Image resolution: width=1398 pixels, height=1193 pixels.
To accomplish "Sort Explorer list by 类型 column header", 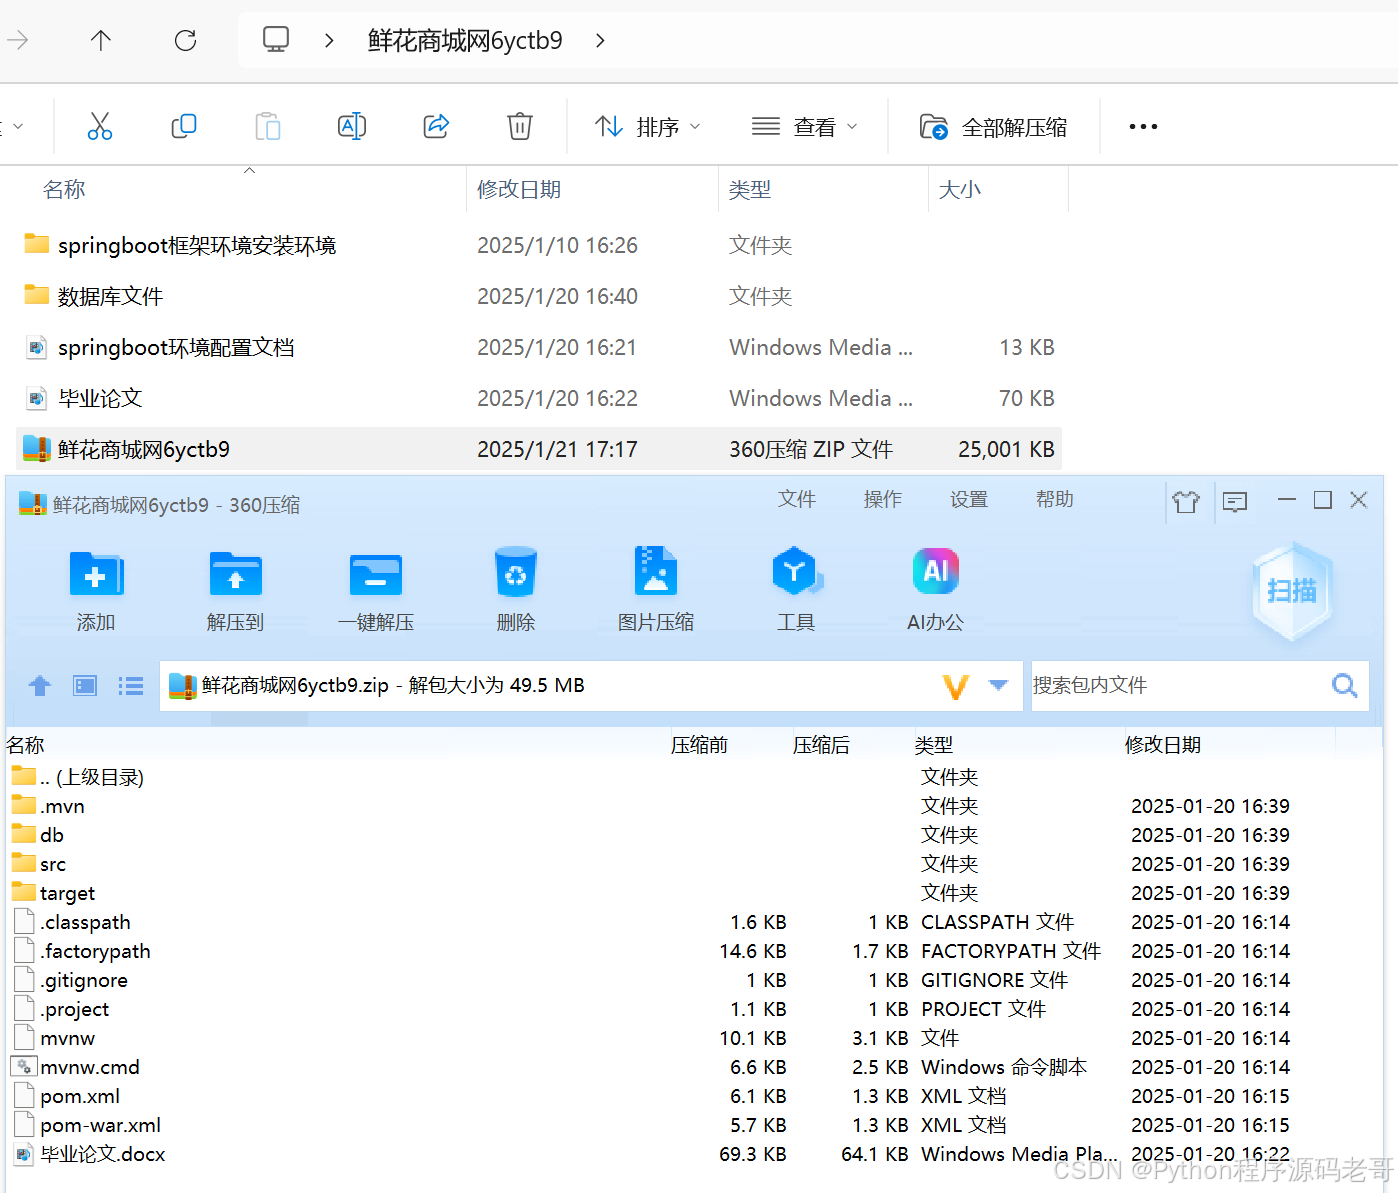I will [x=750, y=189].
